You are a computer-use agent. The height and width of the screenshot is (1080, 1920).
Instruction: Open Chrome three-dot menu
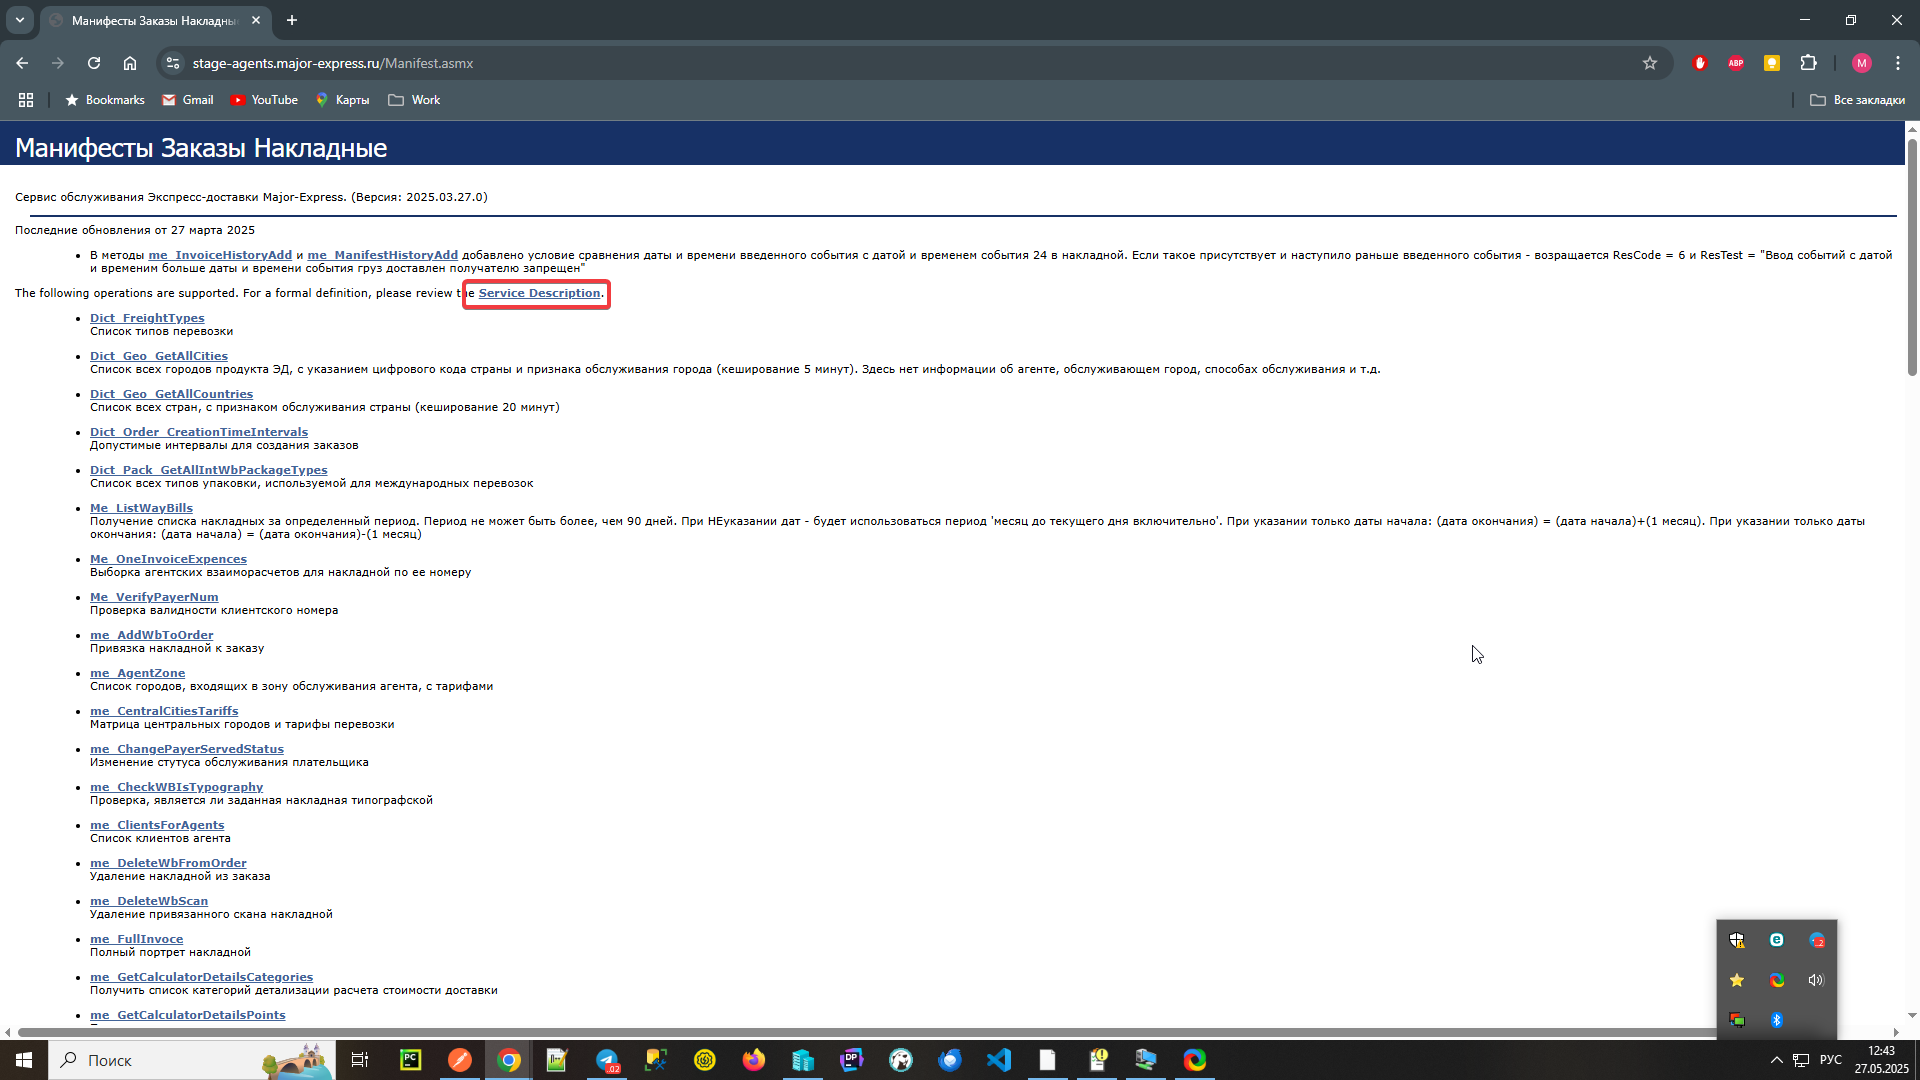point(1898,63)
